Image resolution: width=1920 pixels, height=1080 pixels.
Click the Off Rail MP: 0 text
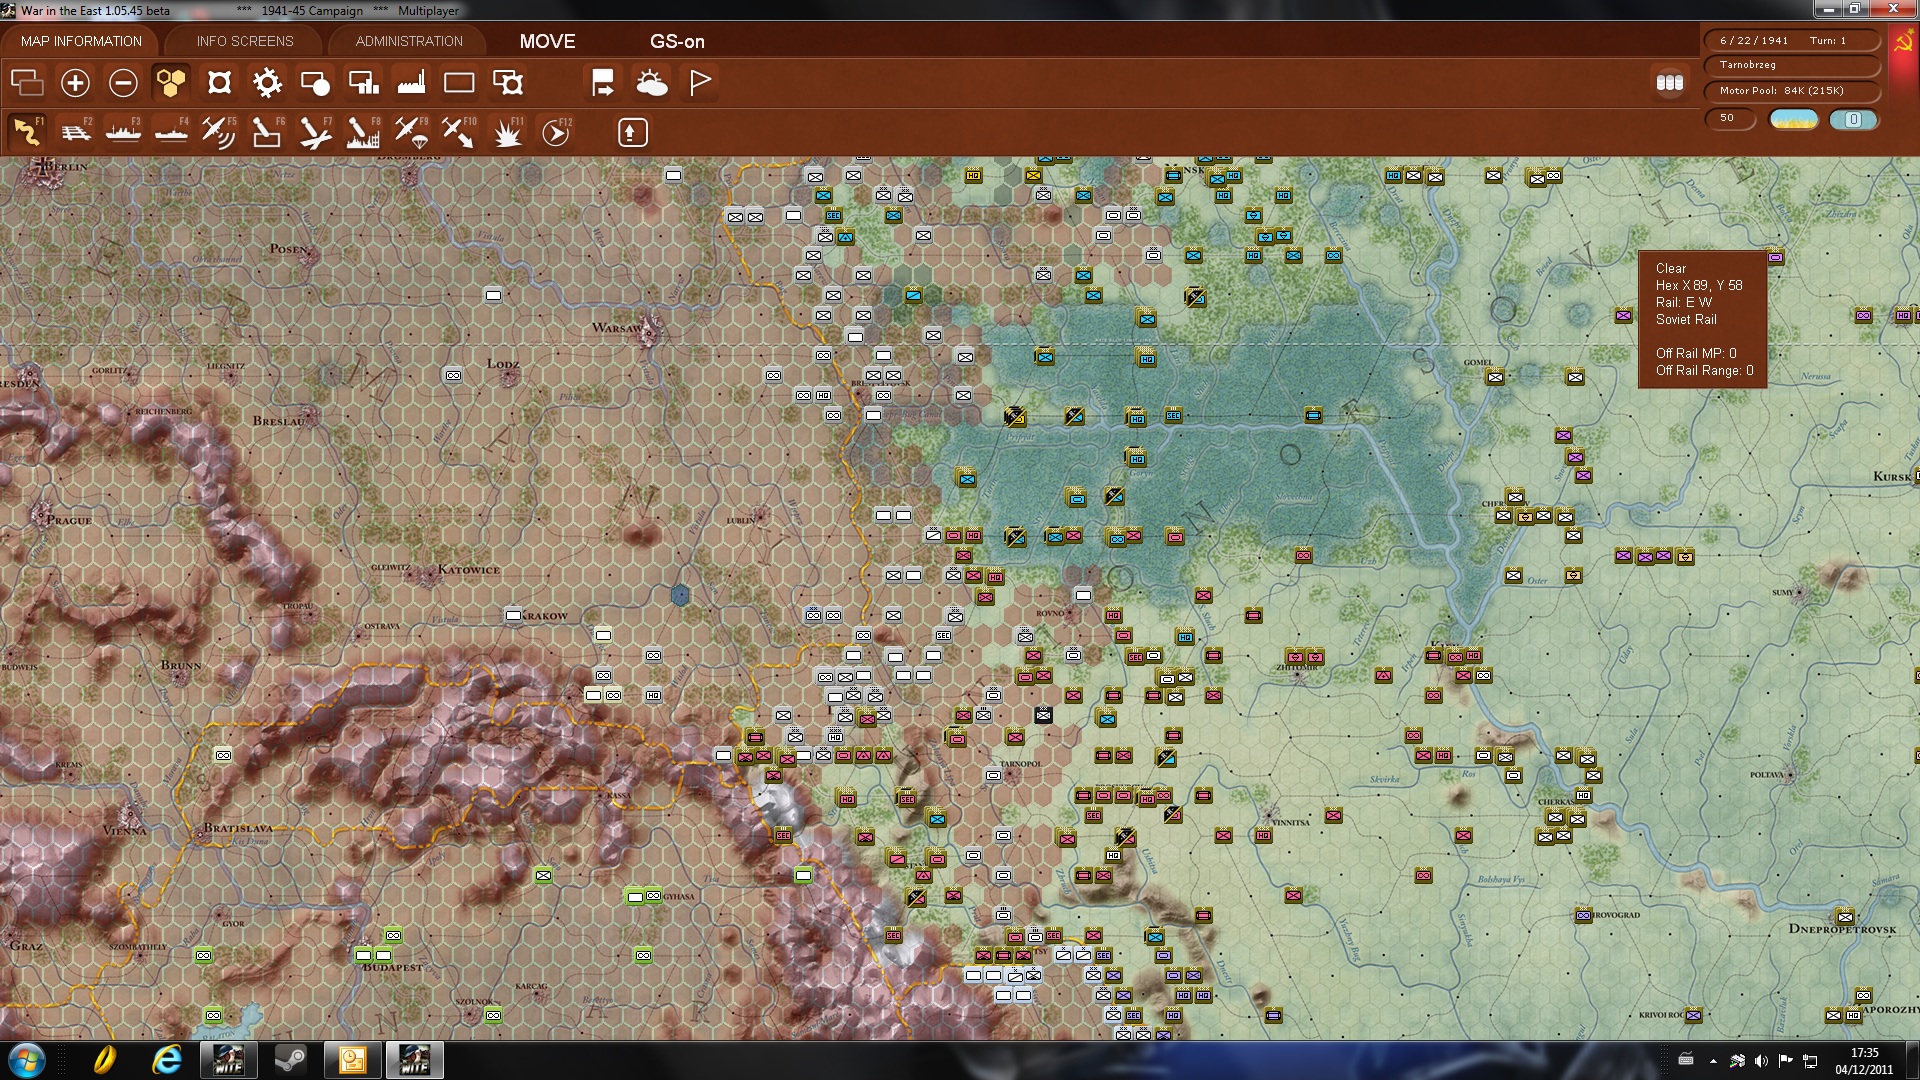point(1696,353)
